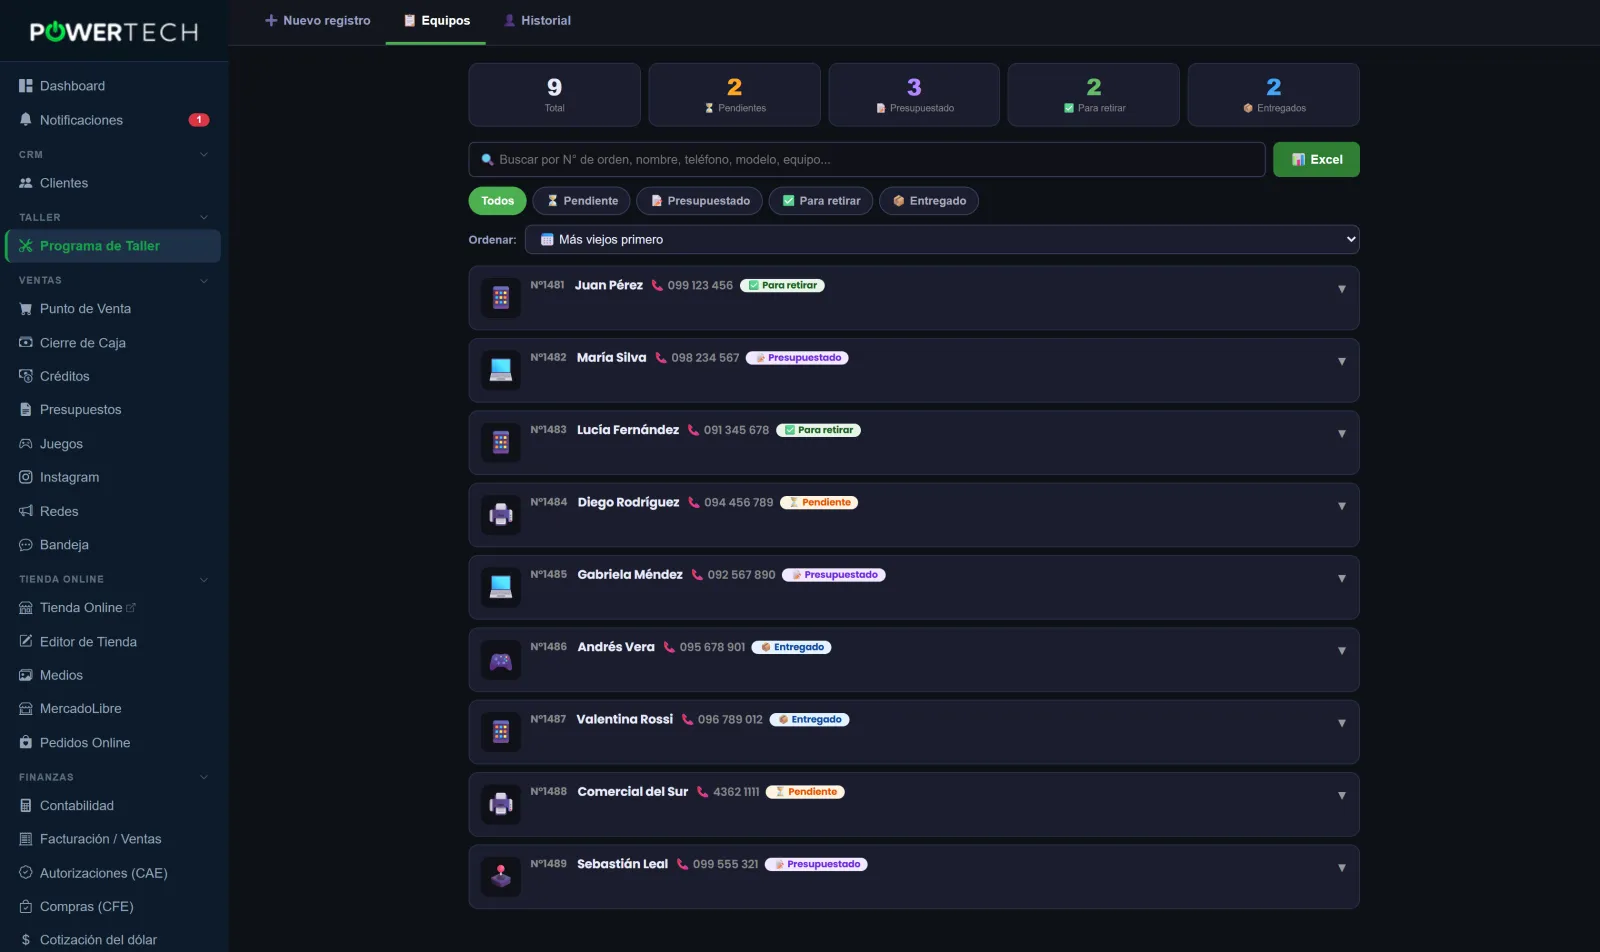Click the Bandeja chat icon

(x=26, y=545)
